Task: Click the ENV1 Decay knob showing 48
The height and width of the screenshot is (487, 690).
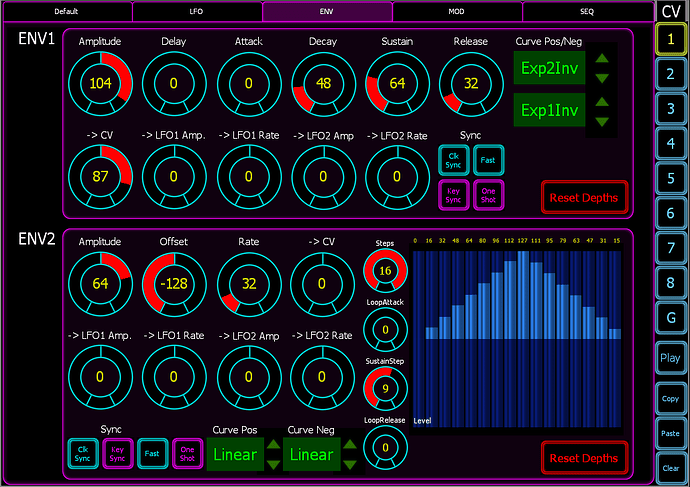Action: [x=323, y=84]
